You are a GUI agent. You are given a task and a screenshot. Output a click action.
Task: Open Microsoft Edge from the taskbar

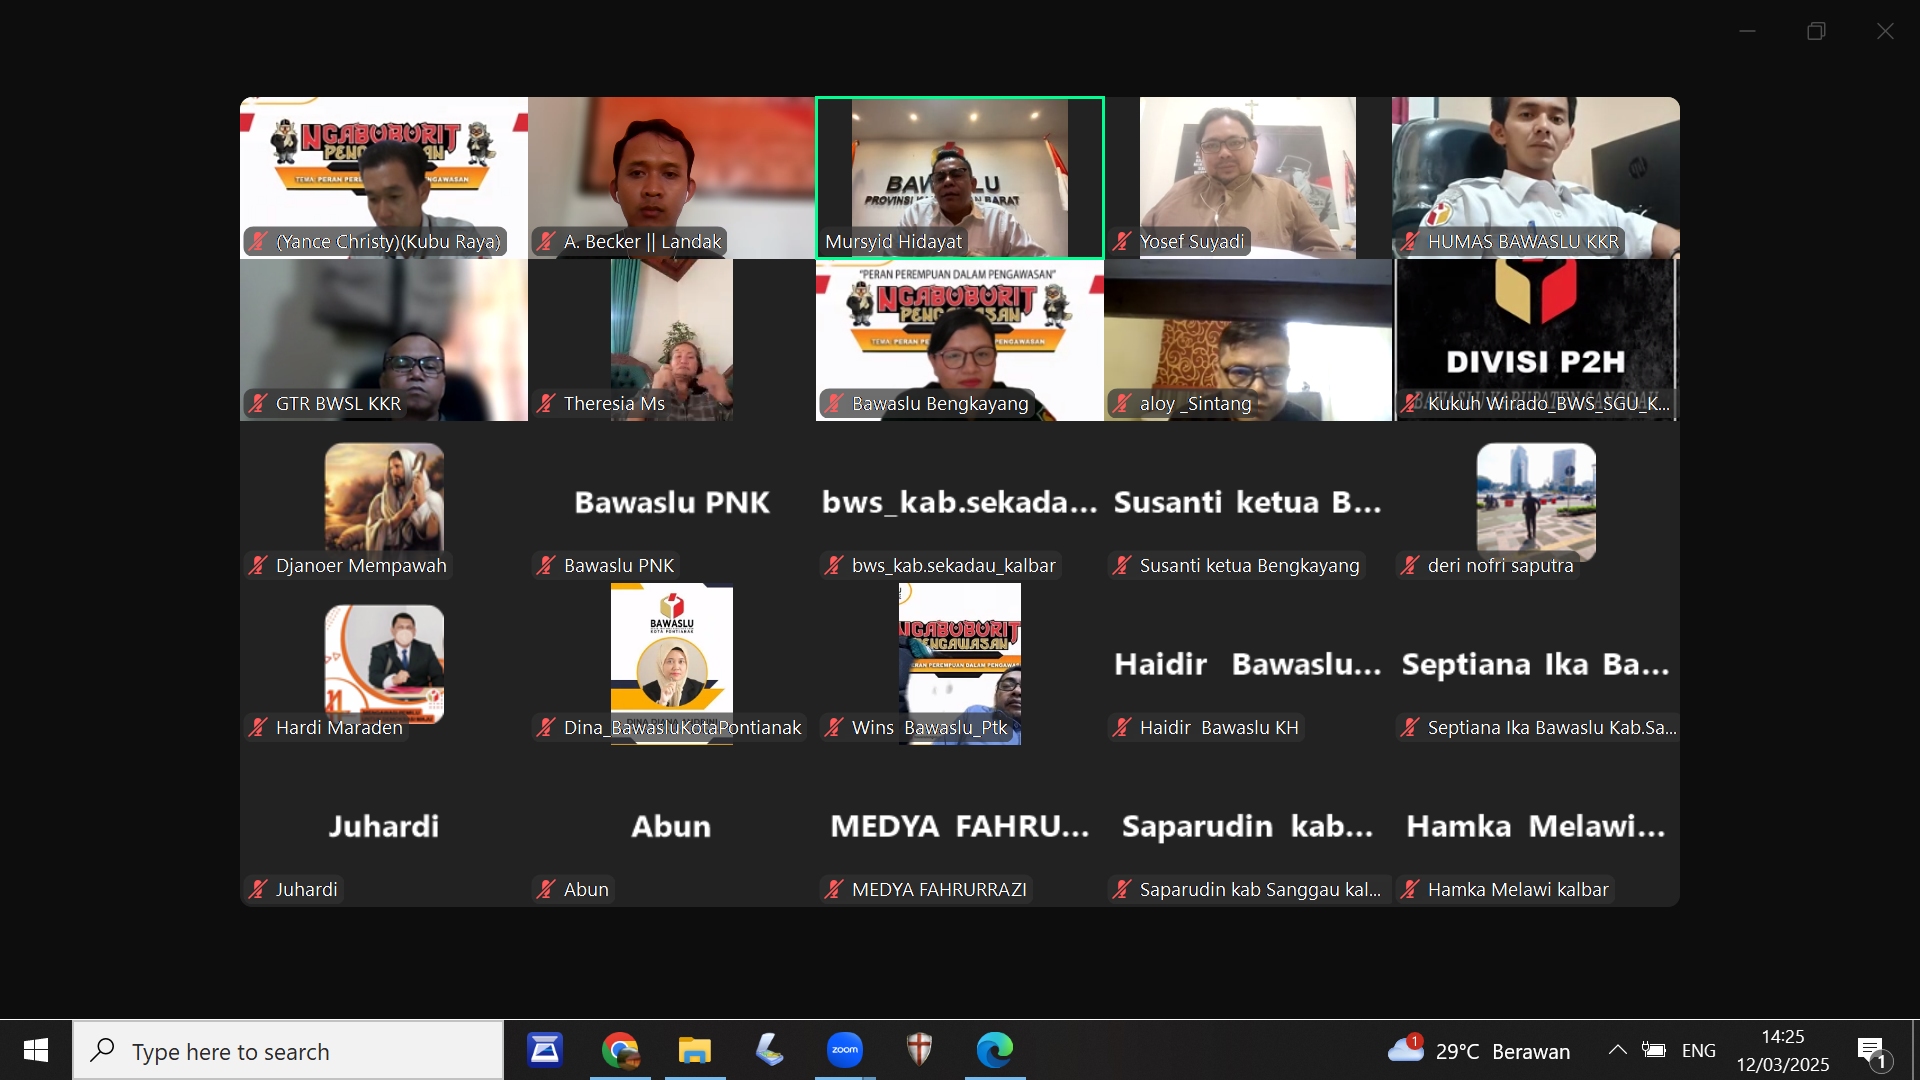pyautogui.click(x=995, y=1051)
